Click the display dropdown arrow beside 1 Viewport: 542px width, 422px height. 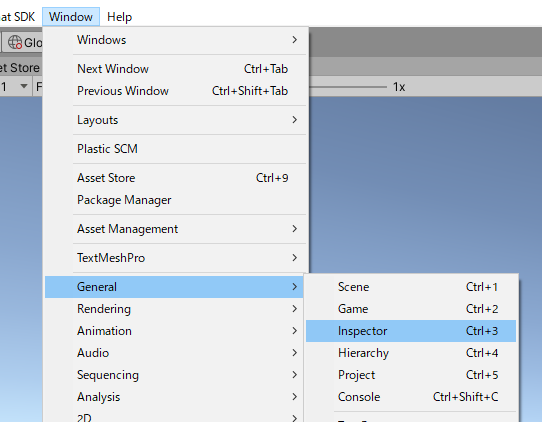coord(24,86)
